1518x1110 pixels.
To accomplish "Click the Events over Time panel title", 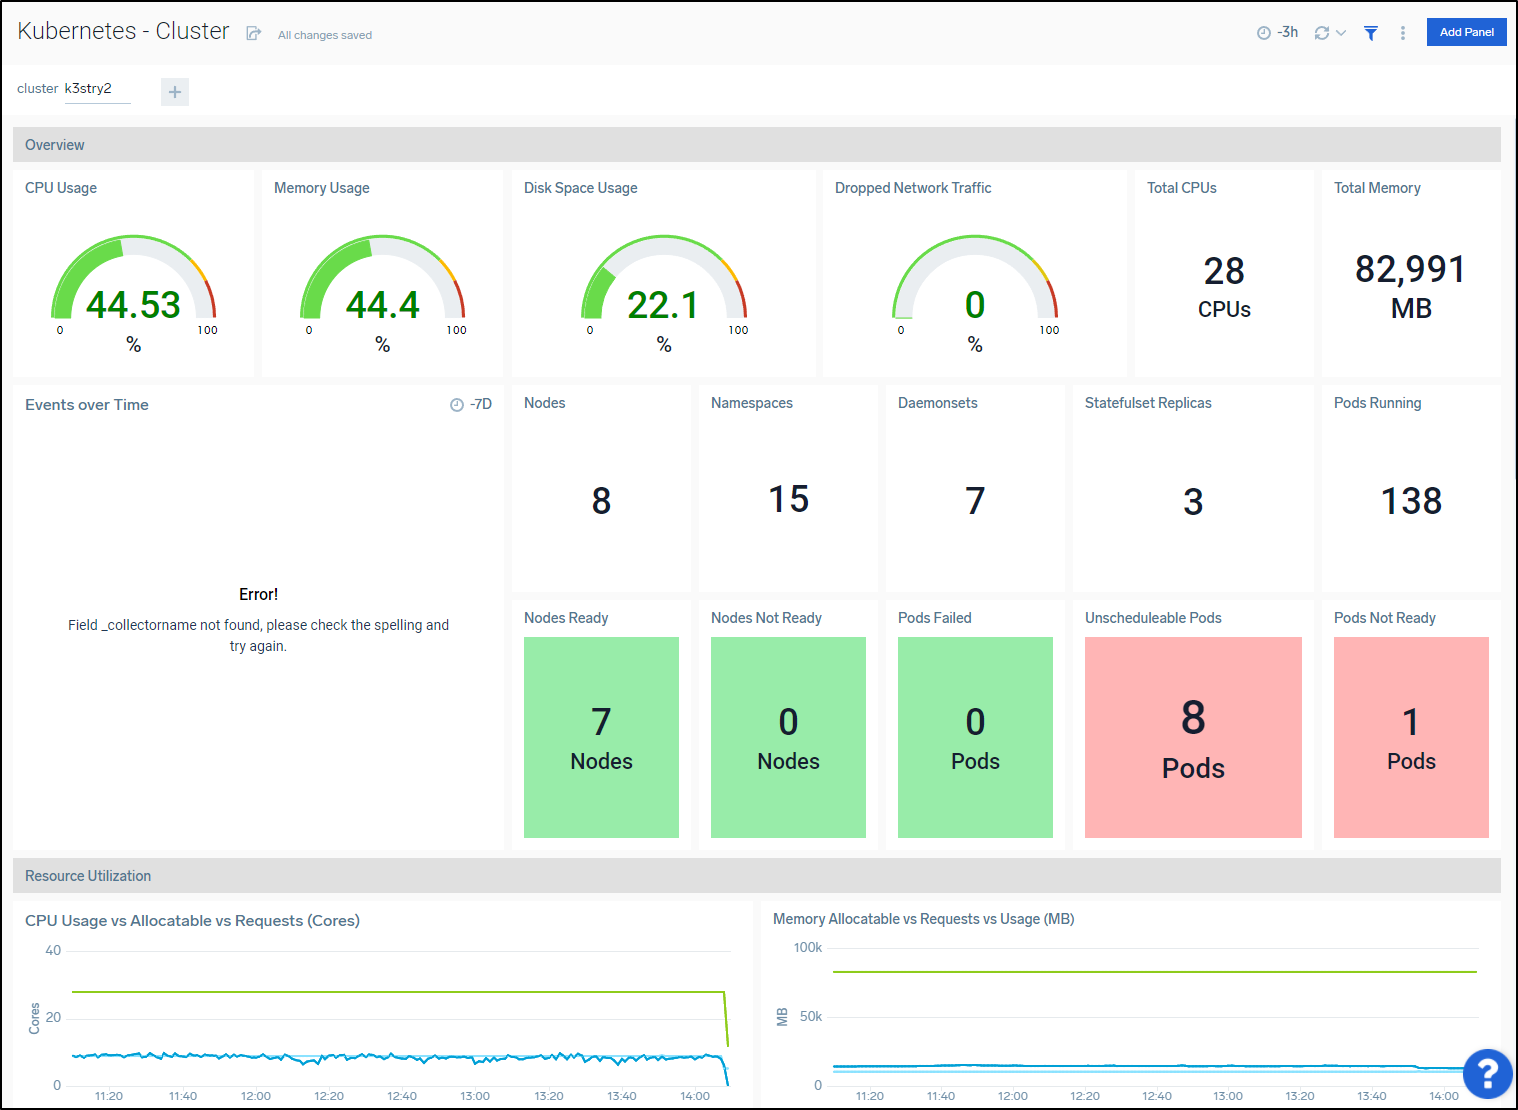I will click(x=87, y=405).
